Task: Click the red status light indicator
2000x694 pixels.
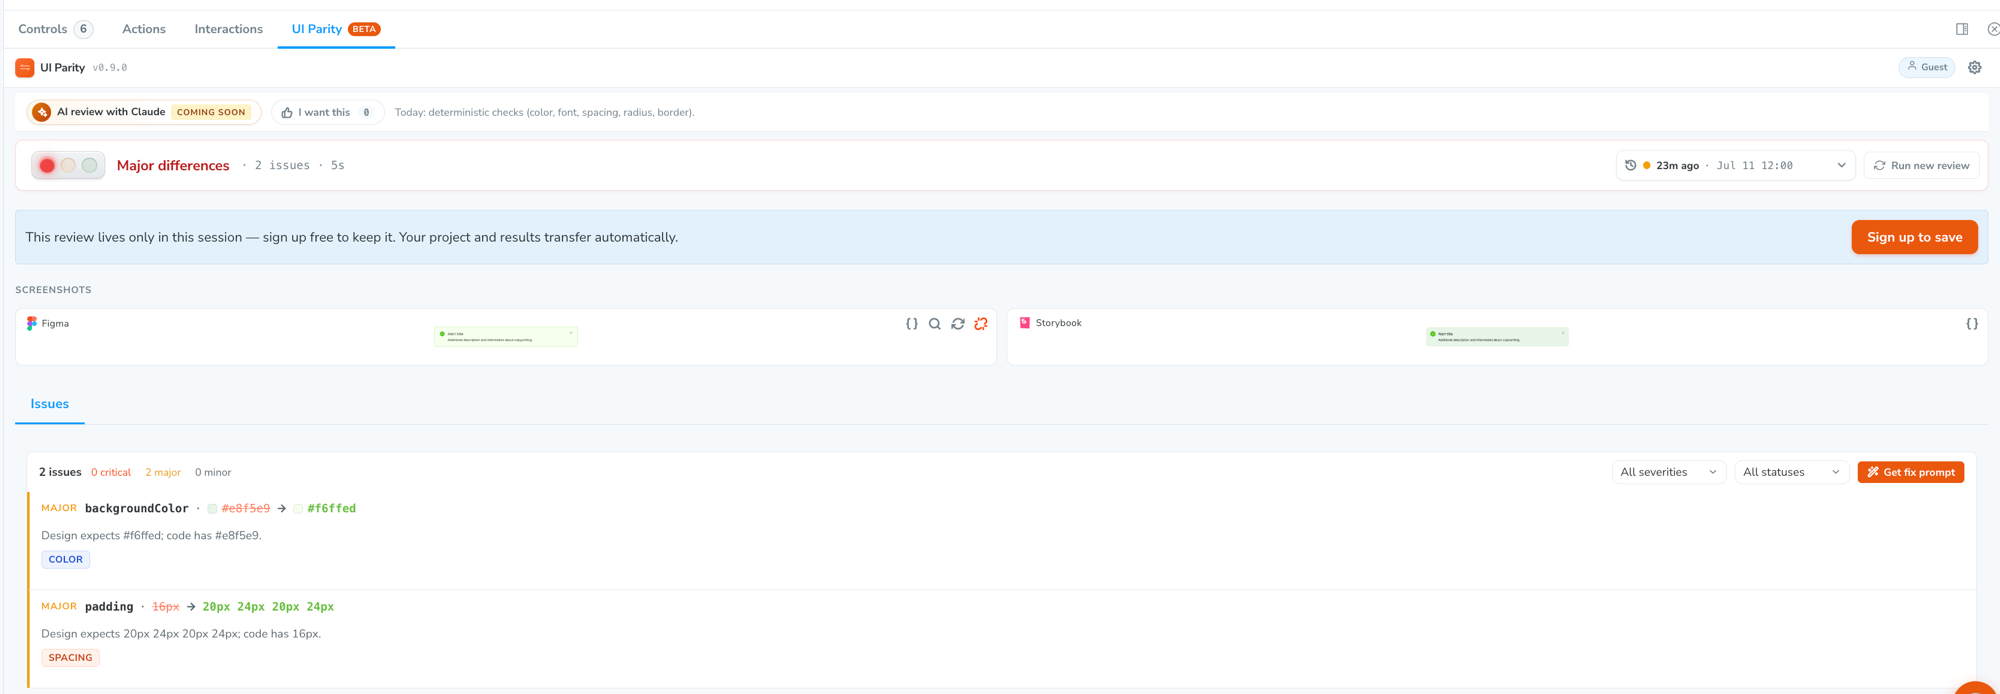Action: (x=47, y=165)
